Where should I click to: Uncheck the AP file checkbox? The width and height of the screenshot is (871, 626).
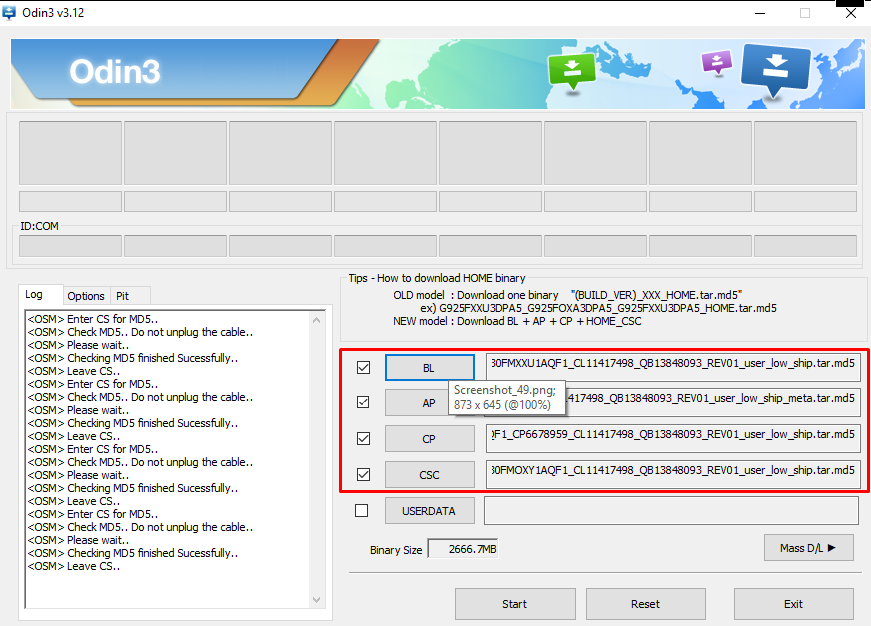[363, 403]
